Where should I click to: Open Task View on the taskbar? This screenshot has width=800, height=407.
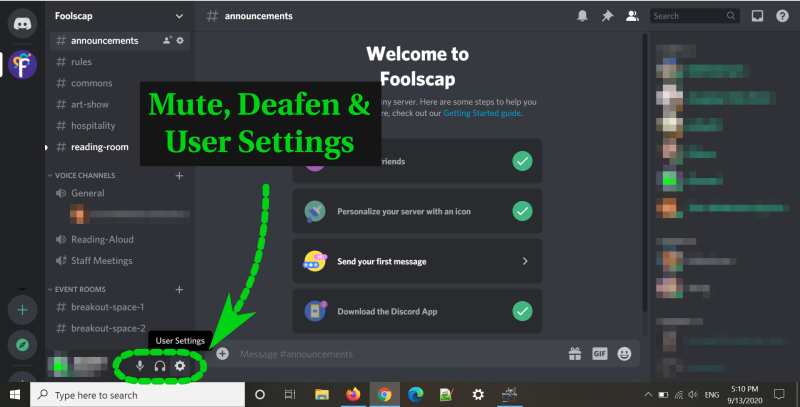290,394
